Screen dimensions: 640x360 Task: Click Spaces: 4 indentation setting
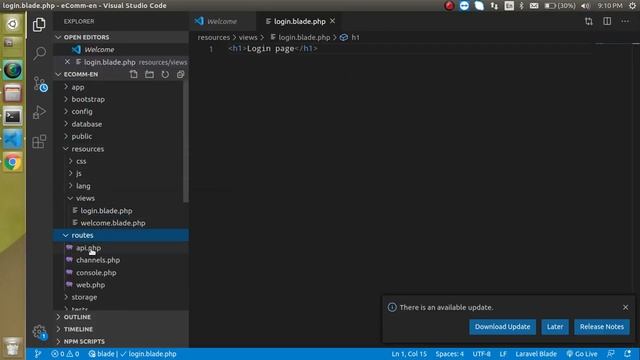click(449, 354)
